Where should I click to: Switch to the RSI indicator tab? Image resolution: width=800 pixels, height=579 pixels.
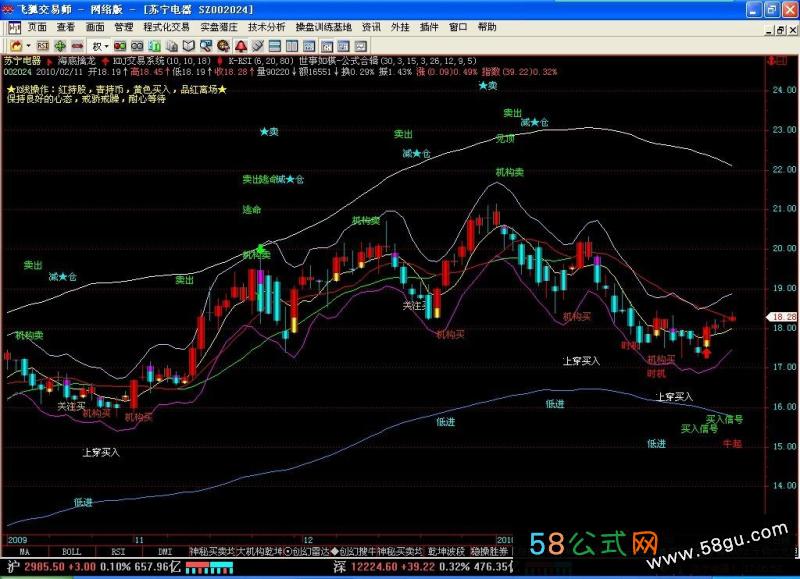[x=118, y=551]
